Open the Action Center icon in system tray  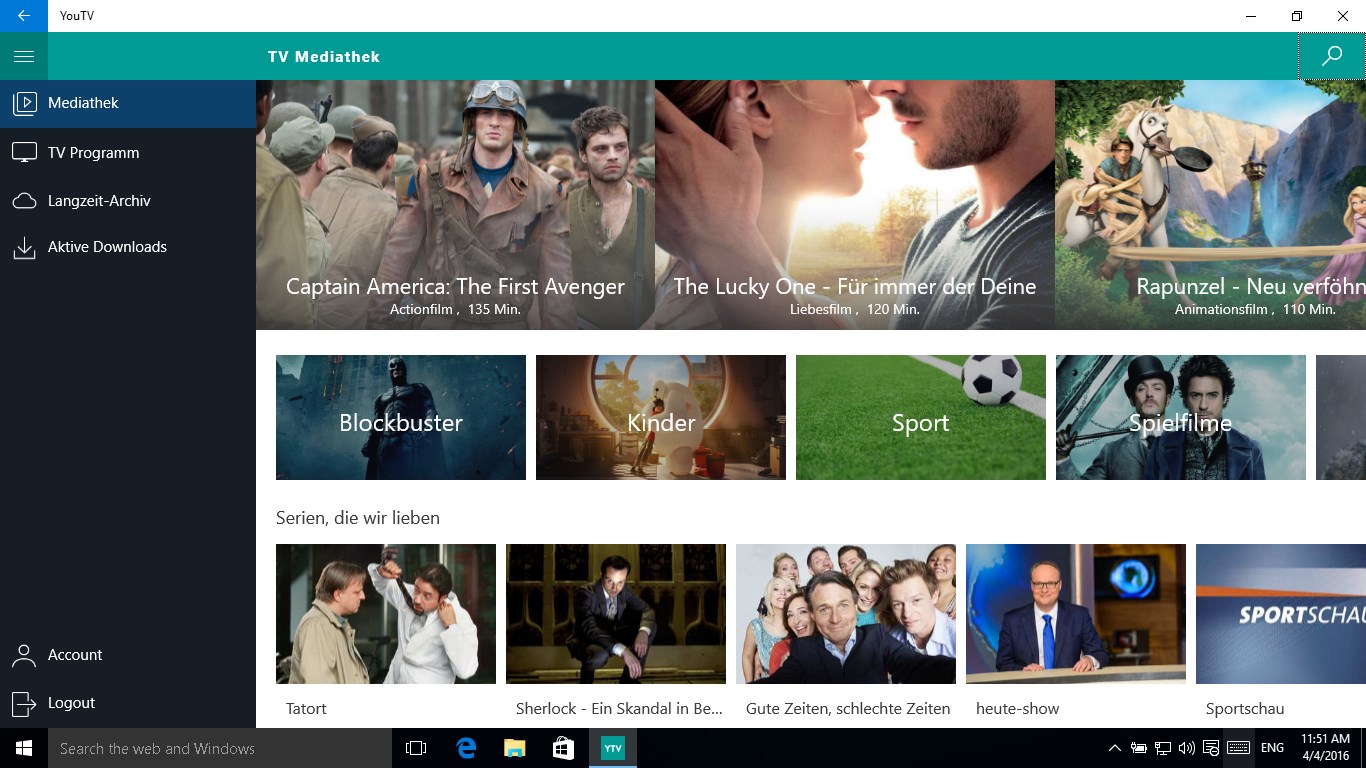click(x=1211, y=748)
